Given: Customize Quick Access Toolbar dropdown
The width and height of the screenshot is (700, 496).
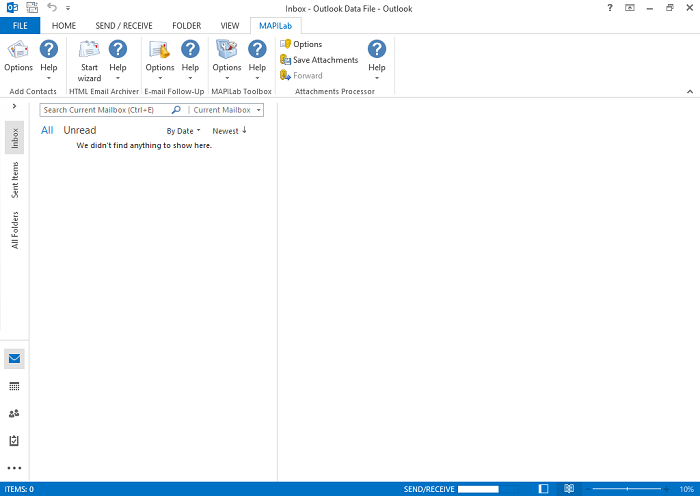Looking at the screenshot, I should pos(68,8).
